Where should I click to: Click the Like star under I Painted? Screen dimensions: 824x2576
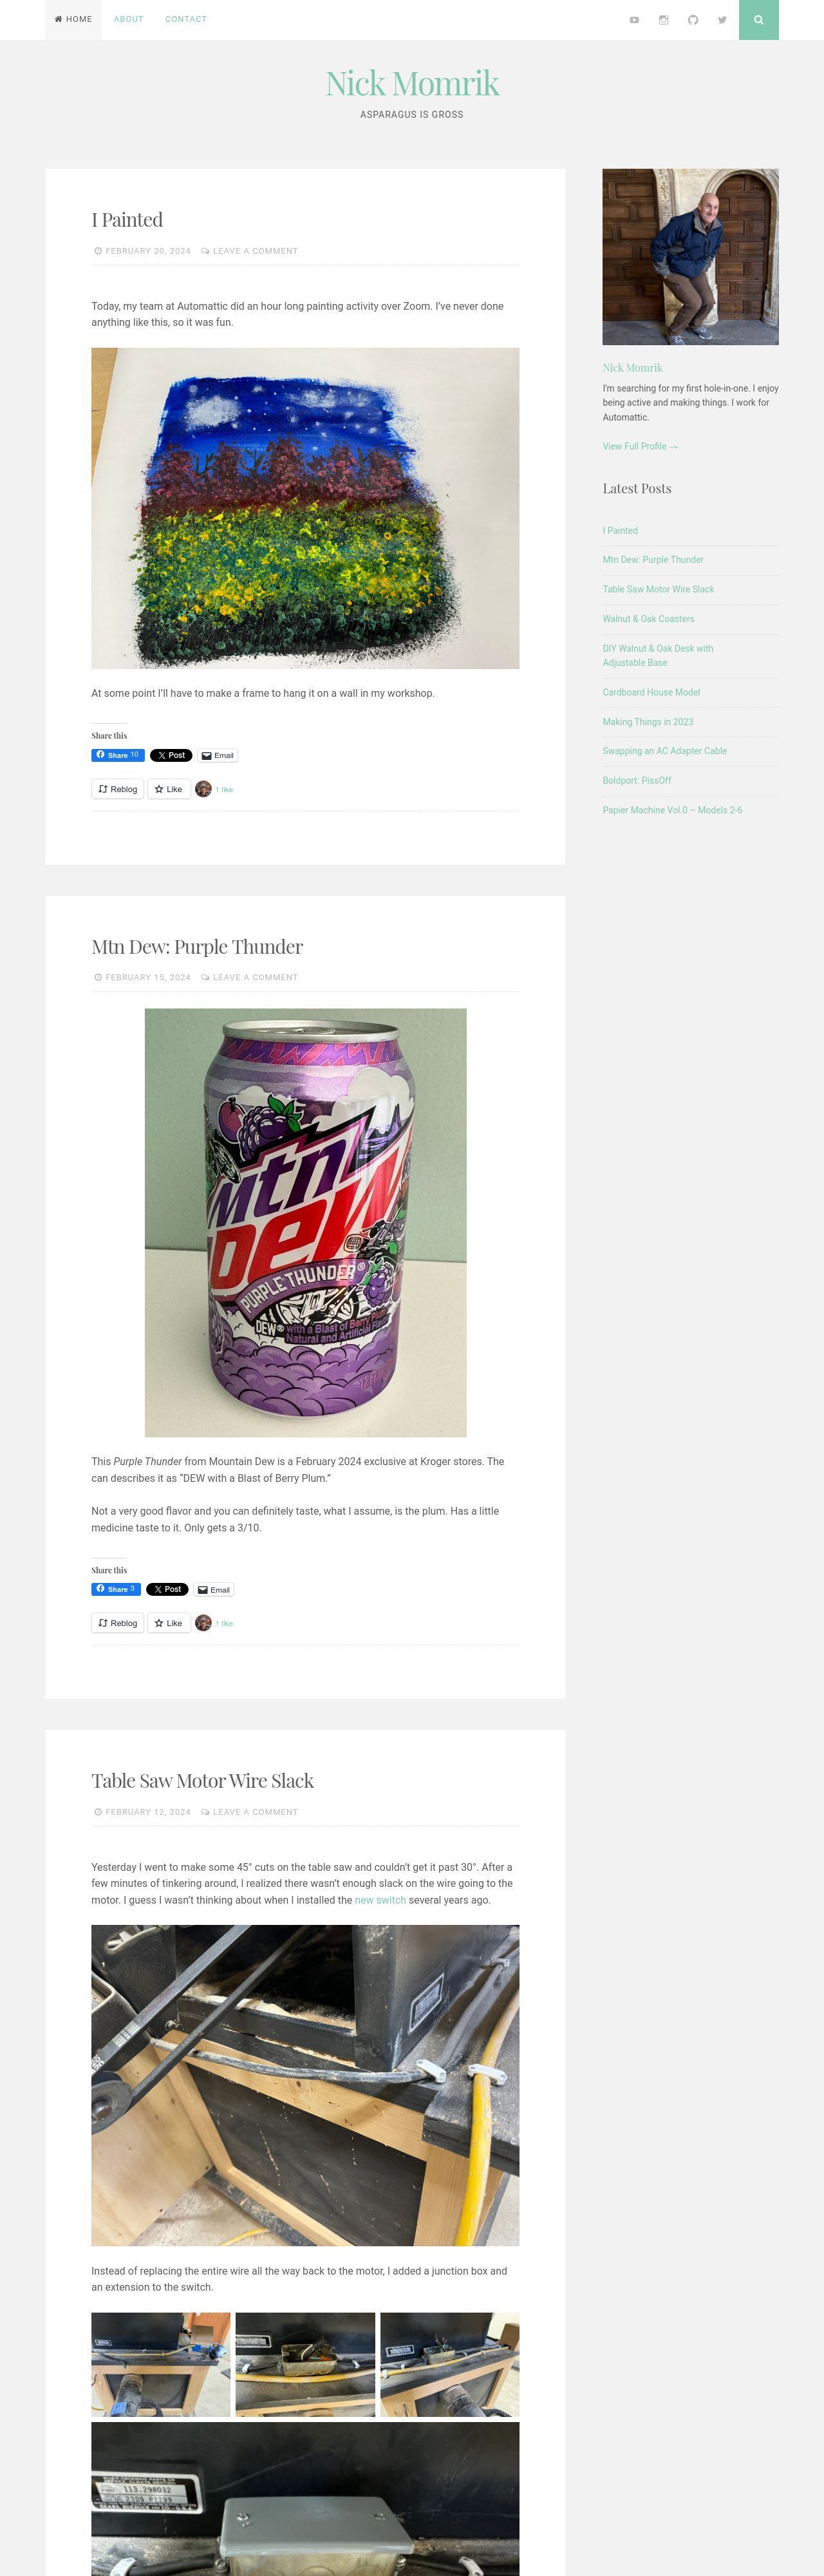coord(169,789)
